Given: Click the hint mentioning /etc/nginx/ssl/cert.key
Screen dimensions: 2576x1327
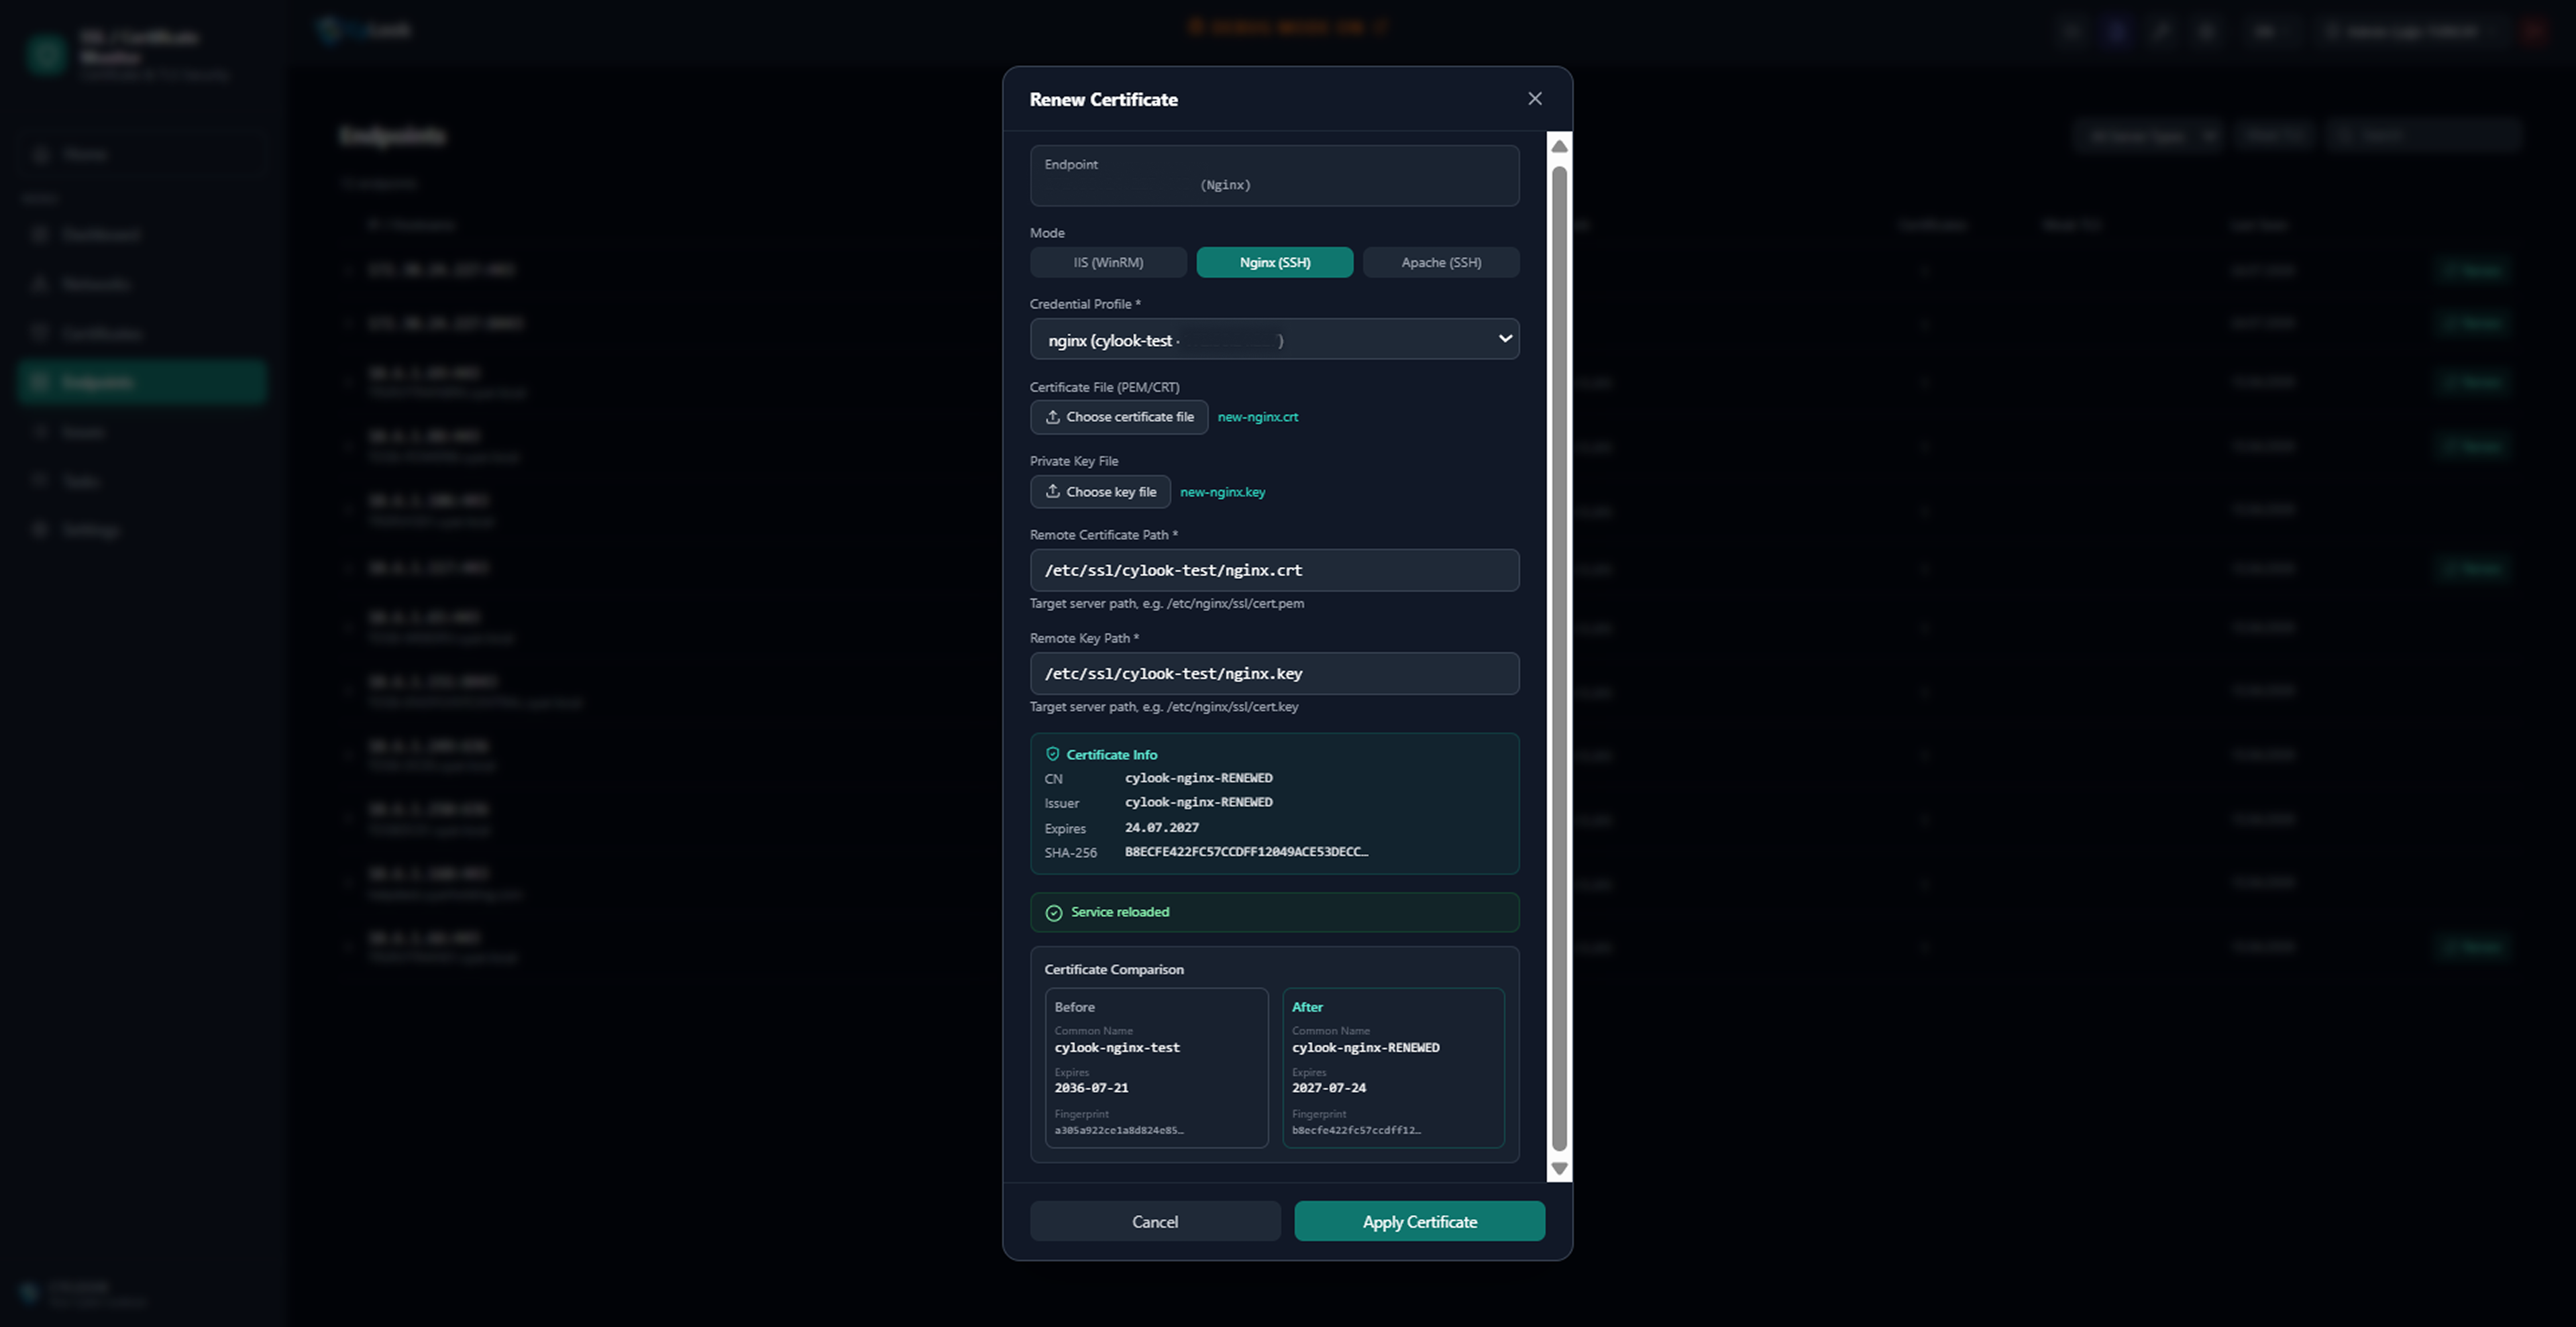Looking at the screenshot, I should pyautogui.click(x=1164, y=707).
